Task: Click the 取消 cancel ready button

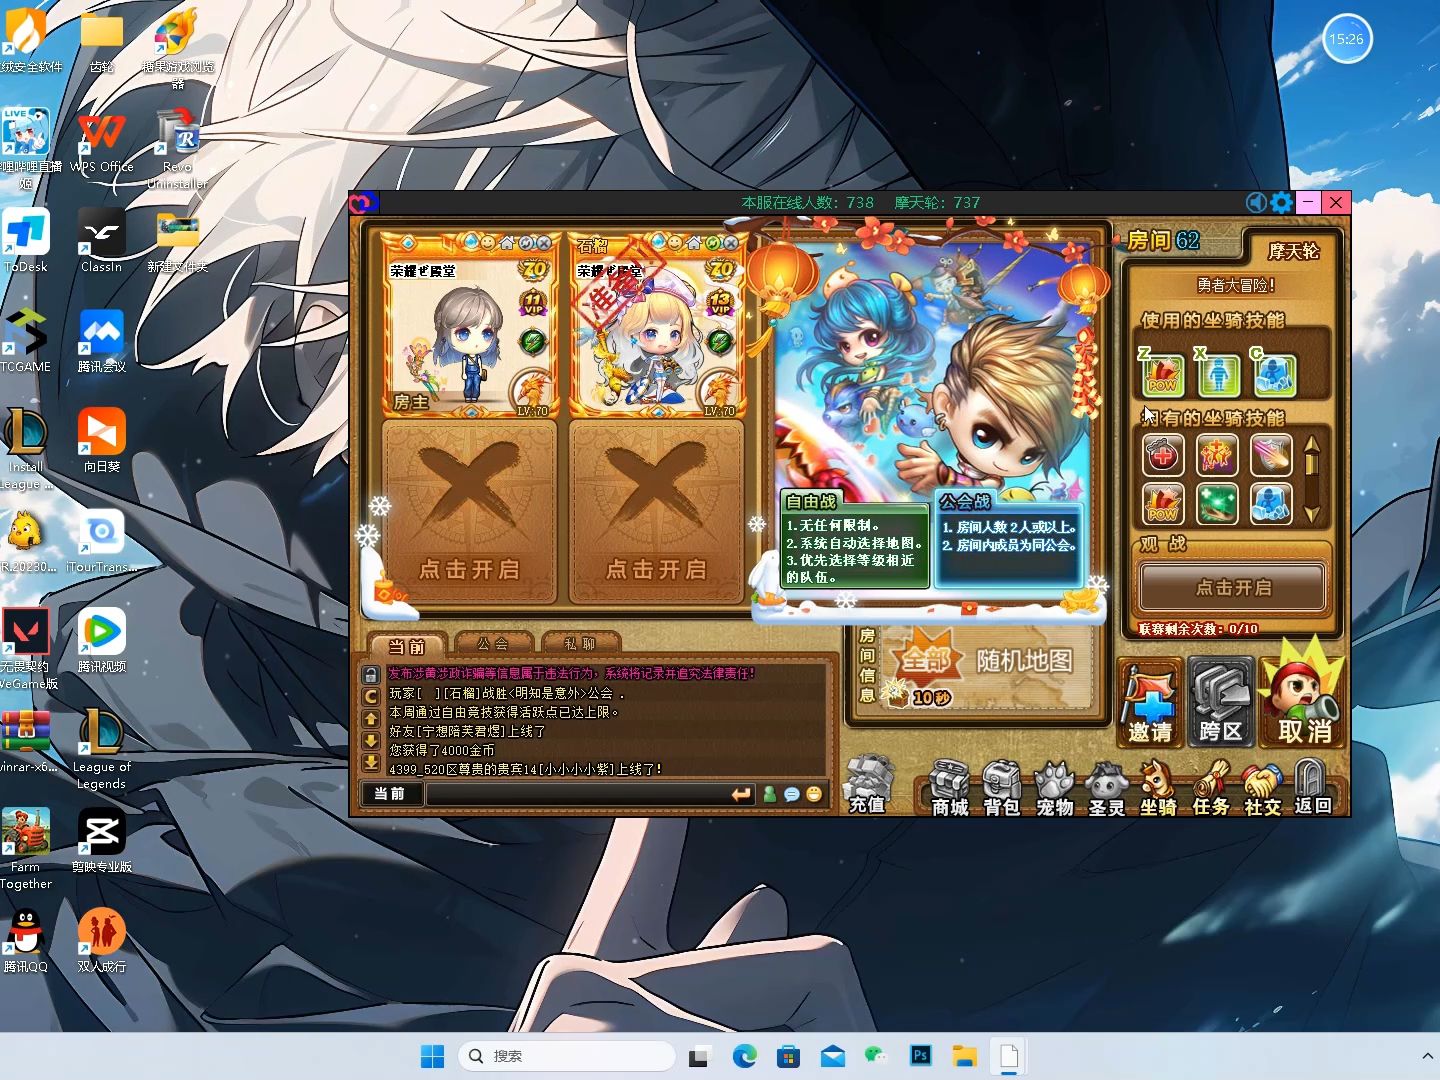Action: (1303, 695)
